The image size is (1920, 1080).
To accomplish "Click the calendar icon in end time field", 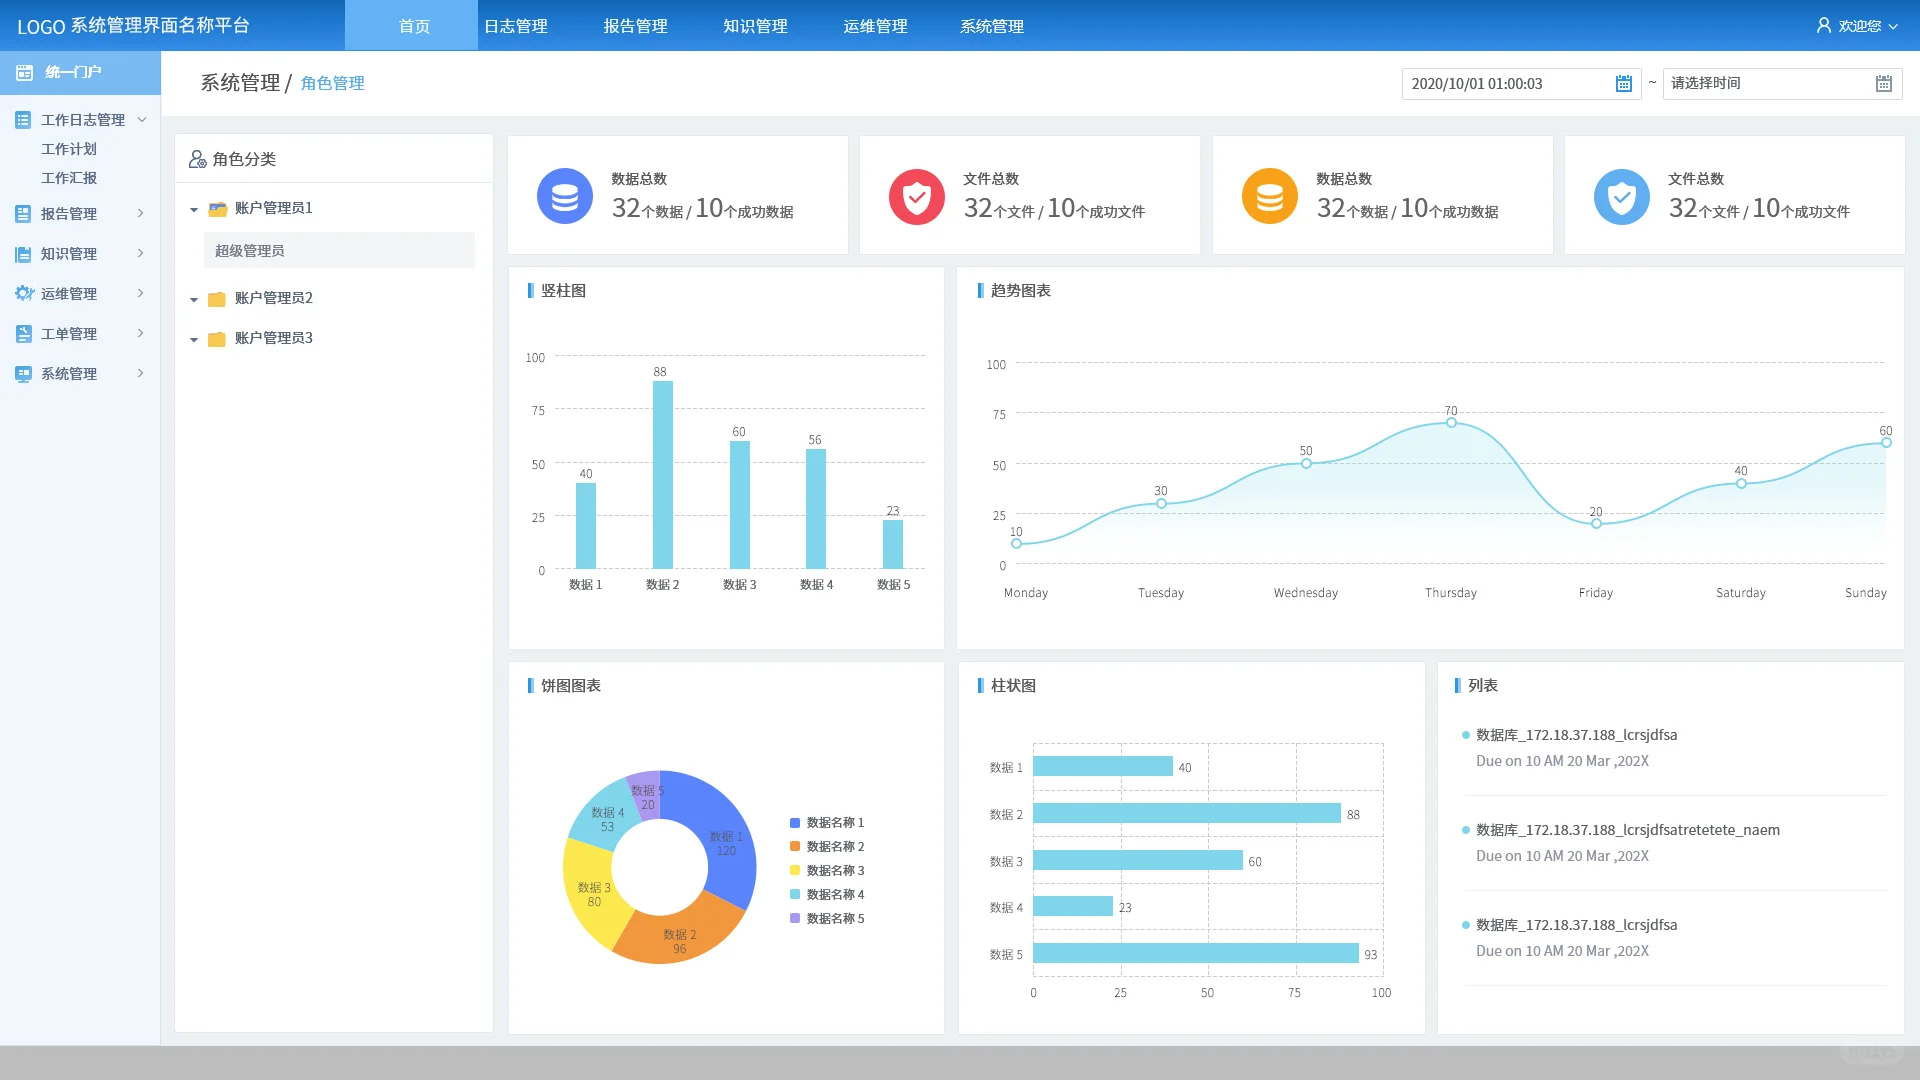I will [x=1883, y=84].
